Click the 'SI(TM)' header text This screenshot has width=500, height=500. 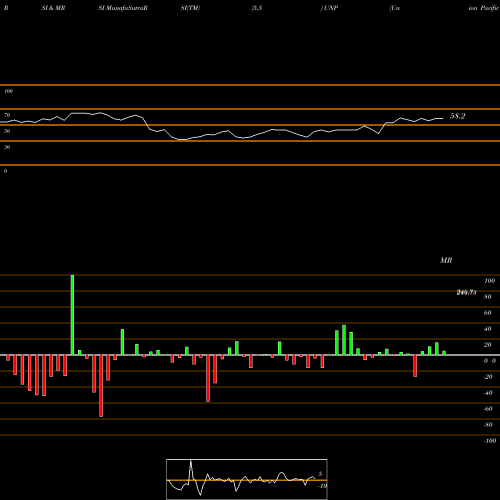[x=190, y=8]
